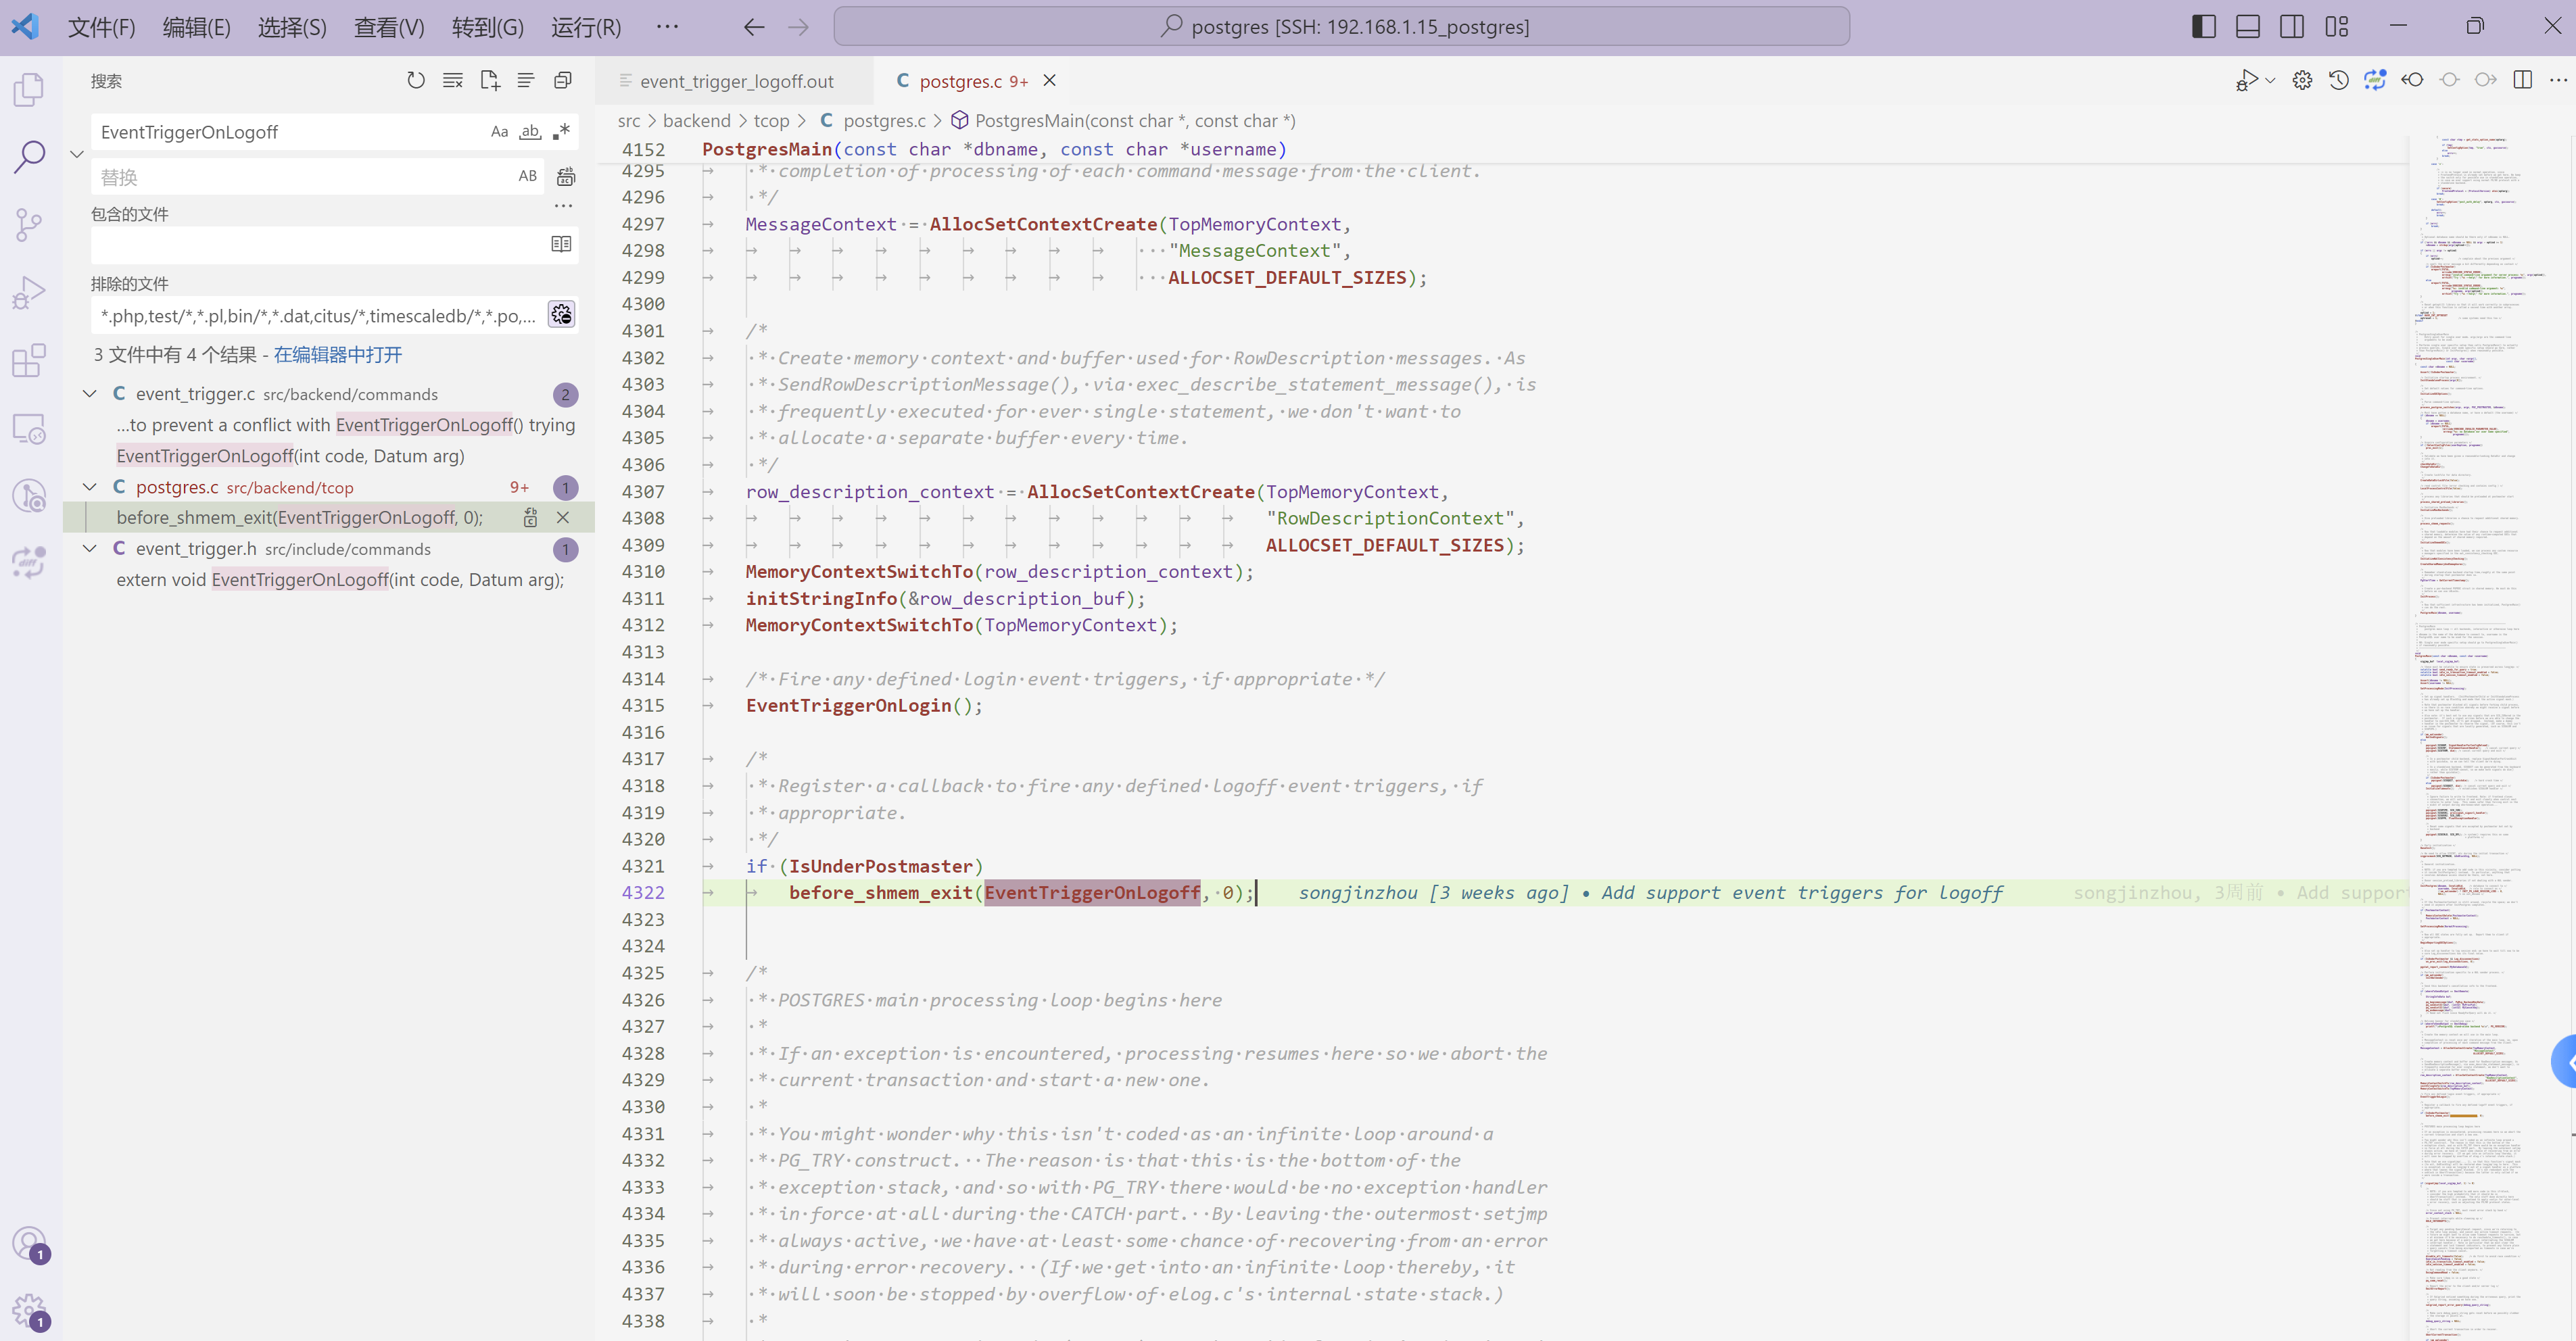Open the 查看(V) menu

tap(389, 27)
